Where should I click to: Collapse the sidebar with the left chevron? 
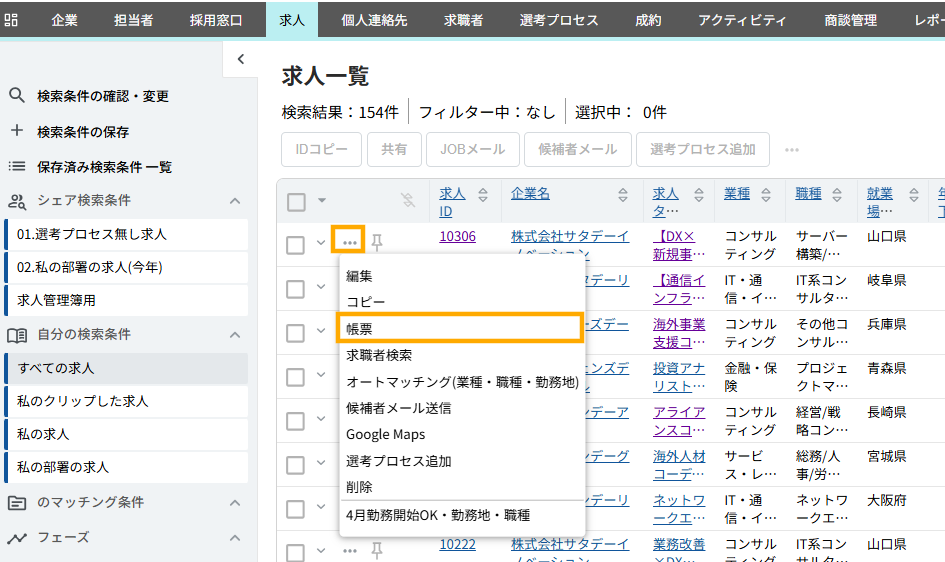(240, 60)
